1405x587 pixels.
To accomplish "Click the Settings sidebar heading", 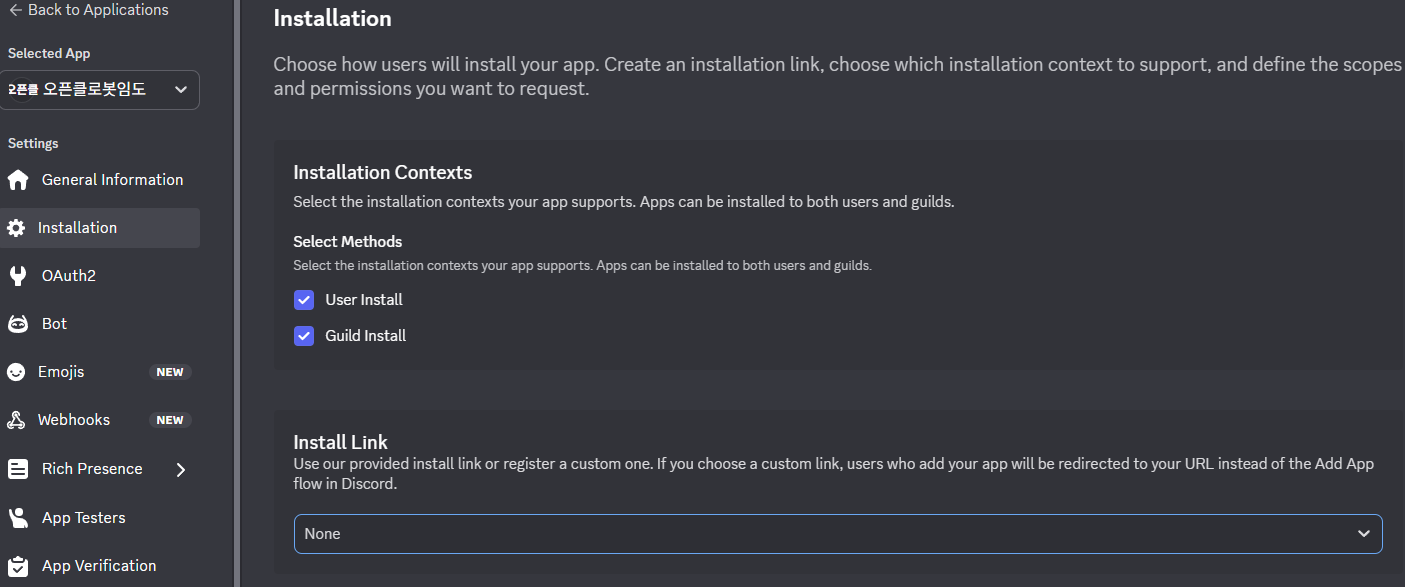I will tap(33, 143).
